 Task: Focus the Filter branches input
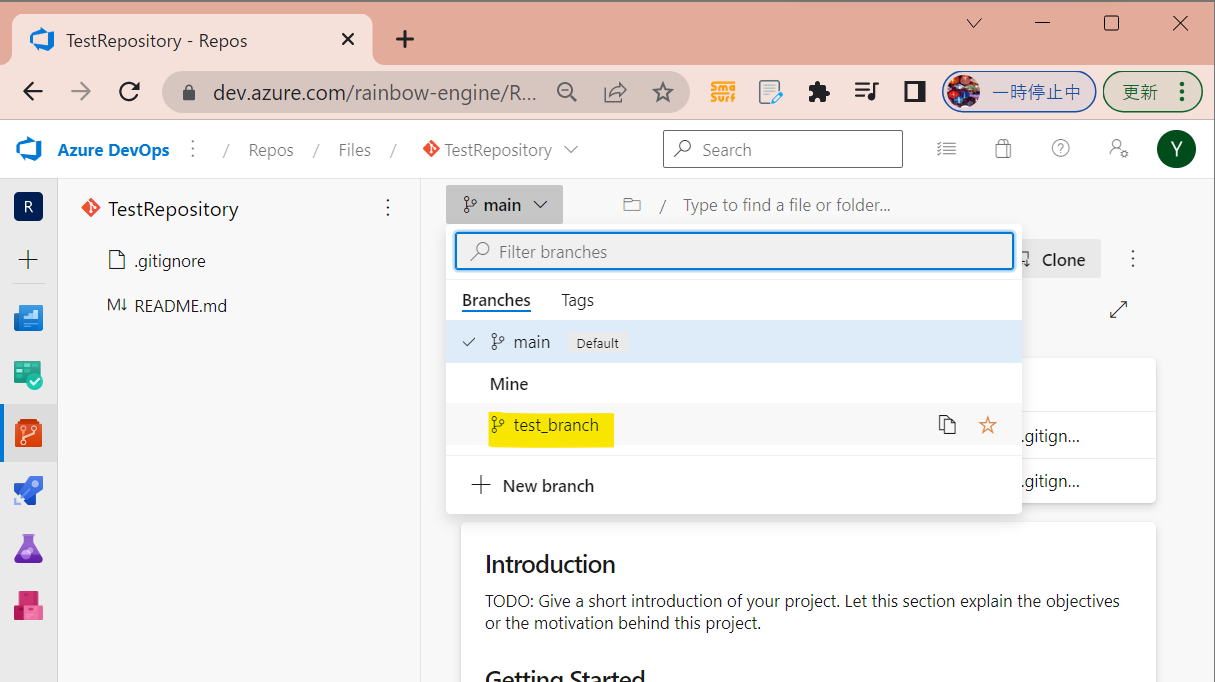click(734, 252)
